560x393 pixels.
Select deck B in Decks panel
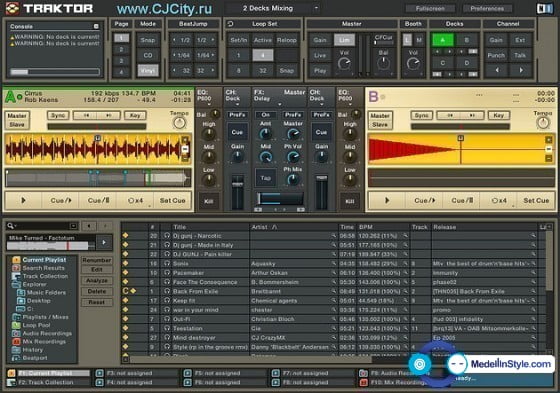coord(466,40)
